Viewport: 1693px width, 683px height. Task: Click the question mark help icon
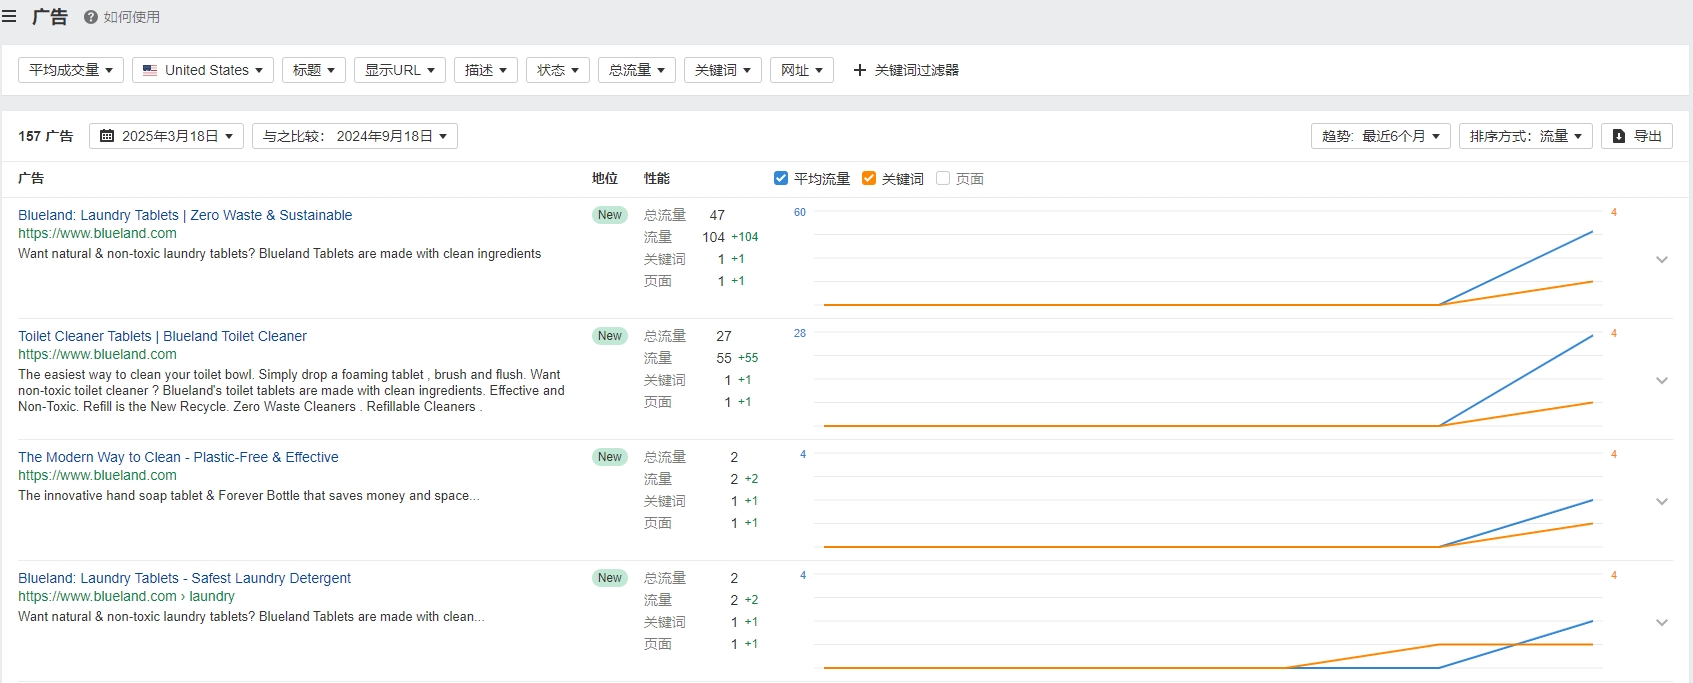click(91, 17)
